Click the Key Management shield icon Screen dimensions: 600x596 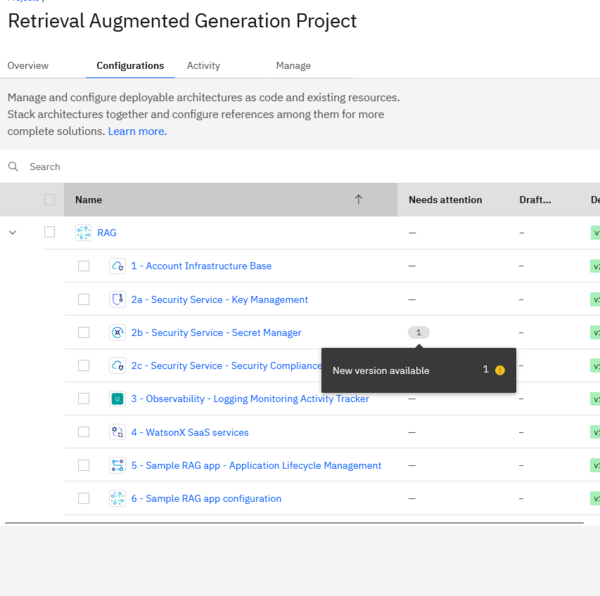pyautogui.click(x=117, y=299)
